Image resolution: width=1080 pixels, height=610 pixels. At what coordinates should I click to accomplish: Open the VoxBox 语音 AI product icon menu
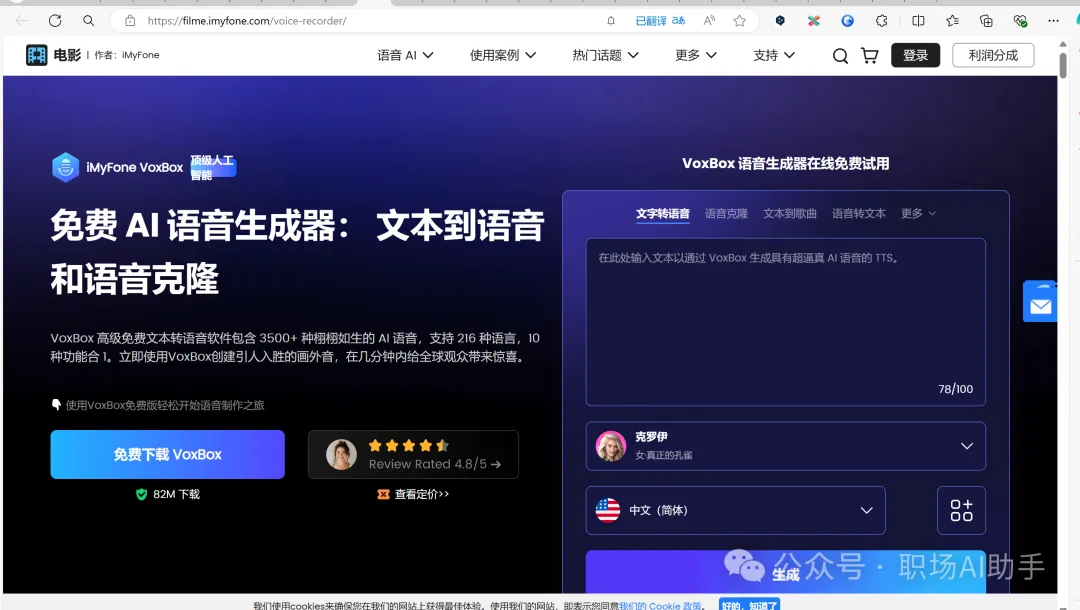click(404, 55)
